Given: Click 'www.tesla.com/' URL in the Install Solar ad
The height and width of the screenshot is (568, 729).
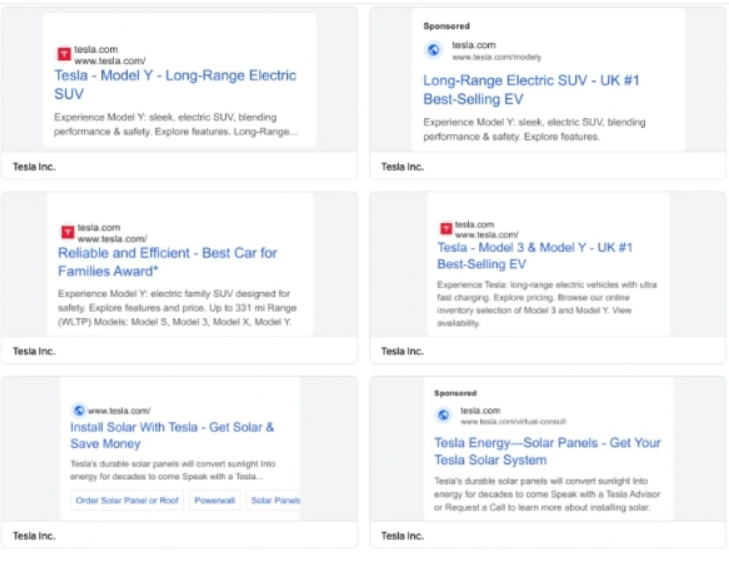Looking at the screenshot, I should pyautogui.click(x=119, y=411).
